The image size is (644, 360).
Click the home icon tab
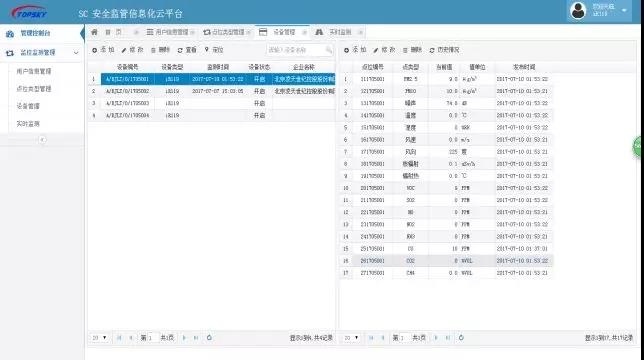coord(94,32)
